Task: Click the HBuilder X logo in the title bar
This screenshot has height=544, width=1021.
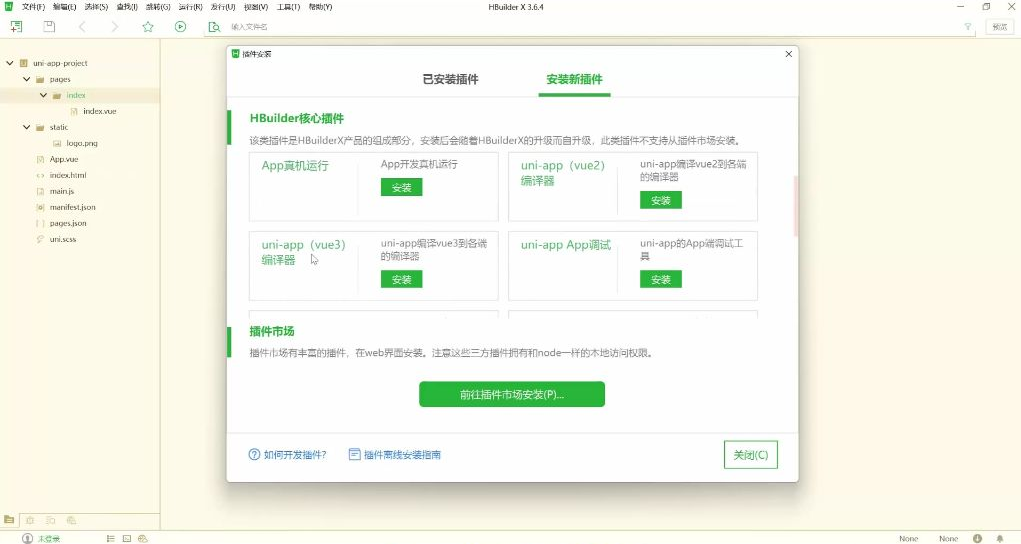Action: (8, 7)
